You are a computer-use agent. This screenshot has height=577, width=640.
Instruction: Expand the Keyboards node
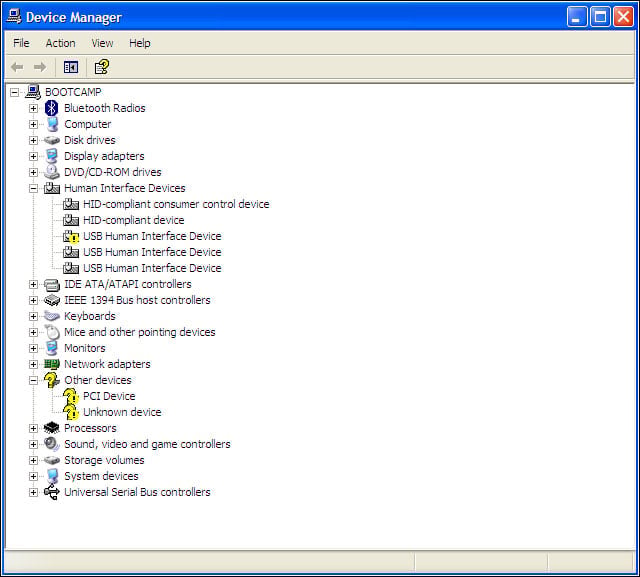coord(33,316)
